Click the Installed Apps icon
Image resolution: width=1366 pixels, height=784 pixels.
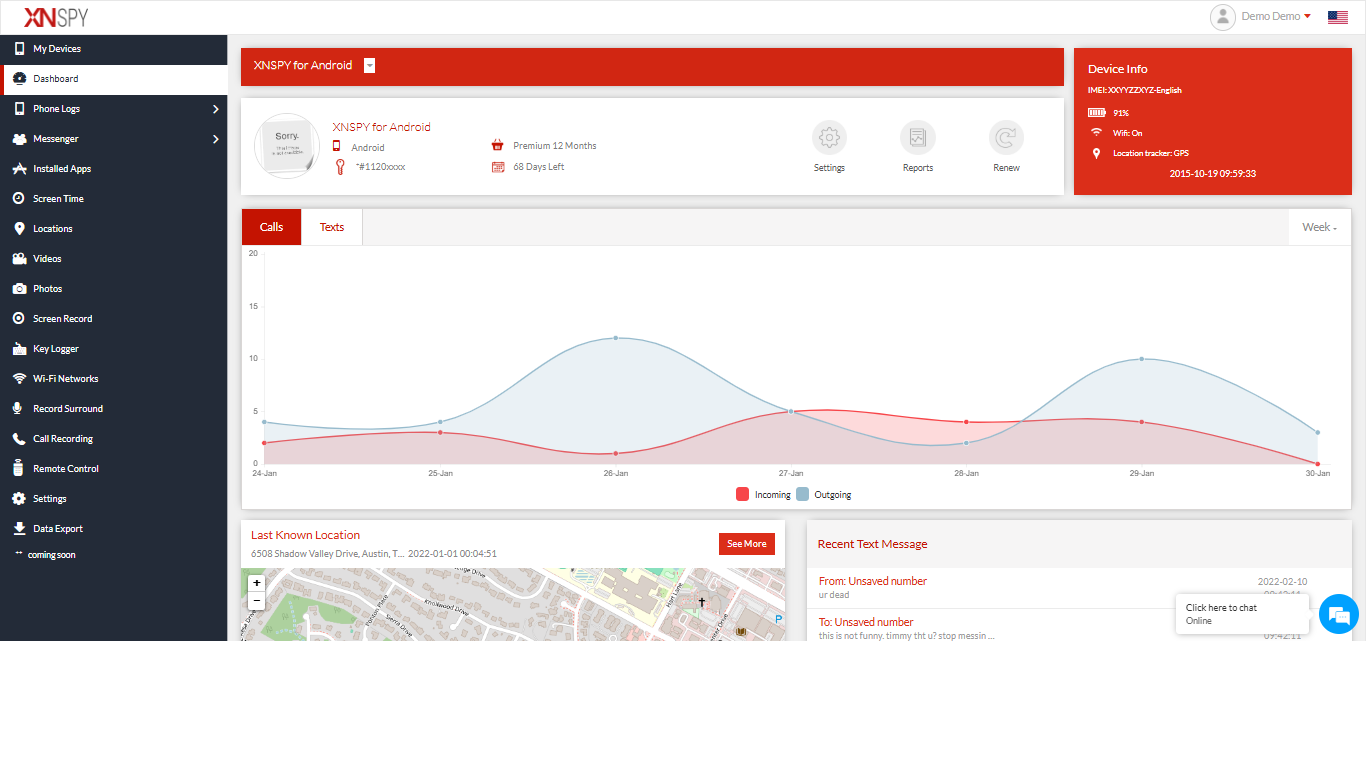pos(19,169)
